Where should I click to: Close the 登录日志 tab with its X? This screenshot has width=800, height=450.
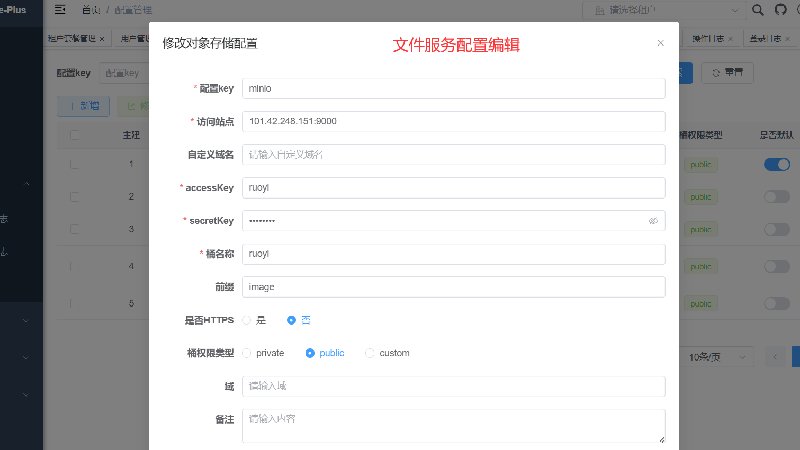(x=788, y=39)
